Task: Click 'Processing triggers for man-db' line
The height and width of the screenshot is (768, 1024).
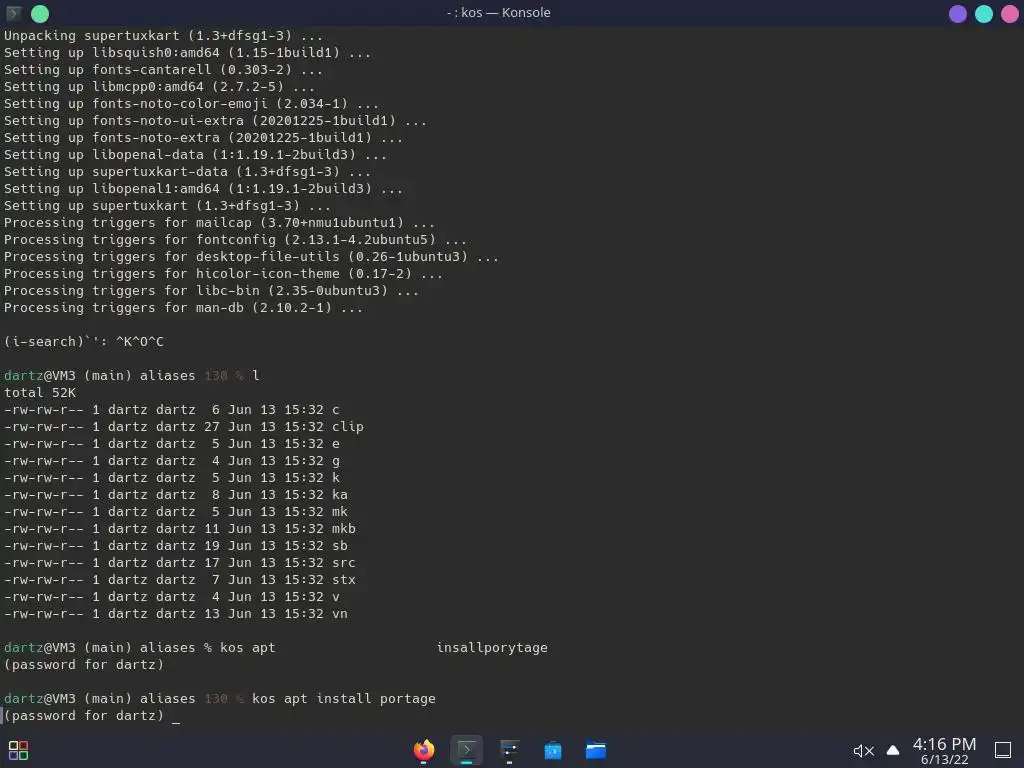Action: pos(184,308)
